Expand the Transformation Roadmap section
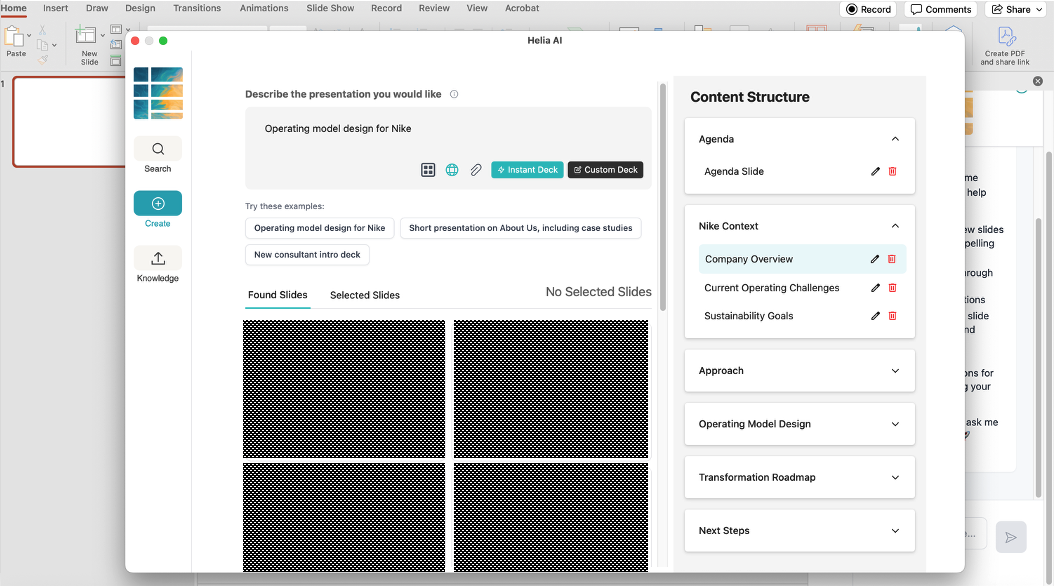The width and height of the screenshot is (1054, 586). [895, 478]
